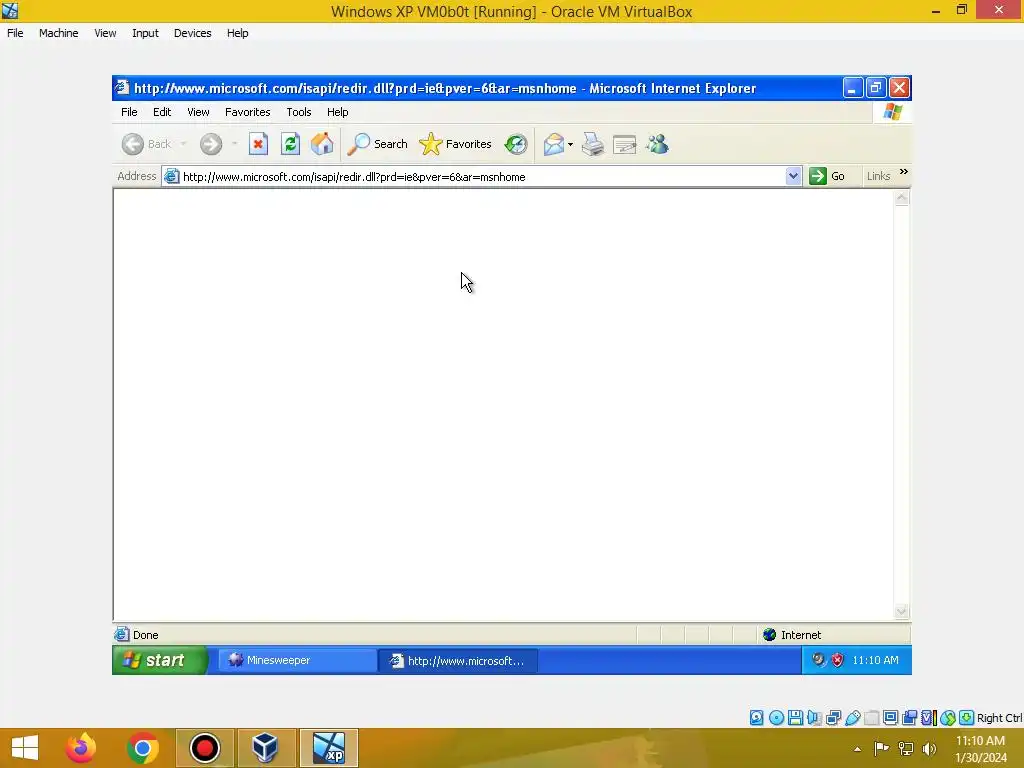Select the microsoft.com IE taskbar button
Viewport: 1024px width, 768px height.
pyautogui.click(x=458, y=661)
